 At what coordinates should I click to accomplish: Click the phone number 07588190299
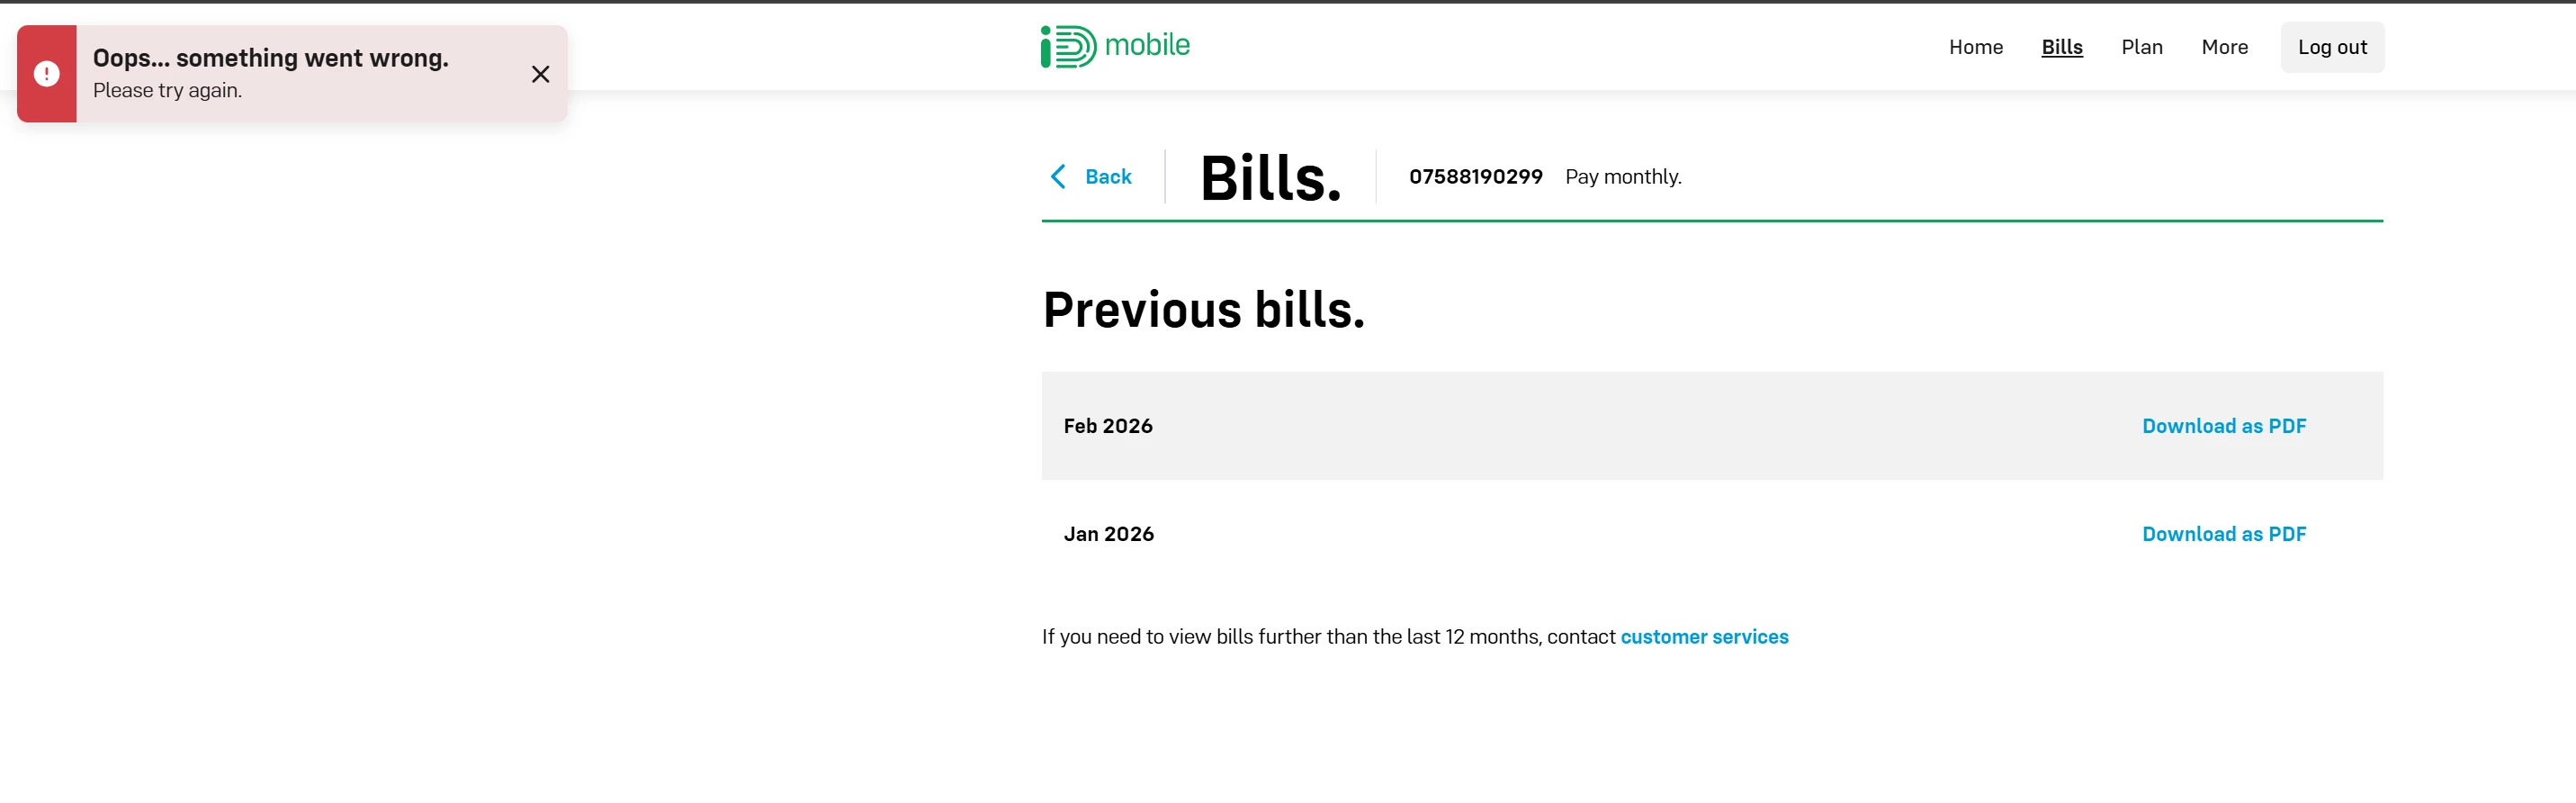point(1475,177)
